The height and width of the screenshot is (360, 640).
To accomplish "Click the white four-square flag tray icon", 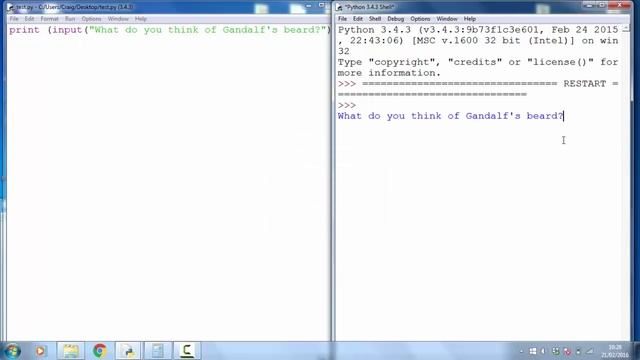I will pyautogui.click(x=533, y=351).
